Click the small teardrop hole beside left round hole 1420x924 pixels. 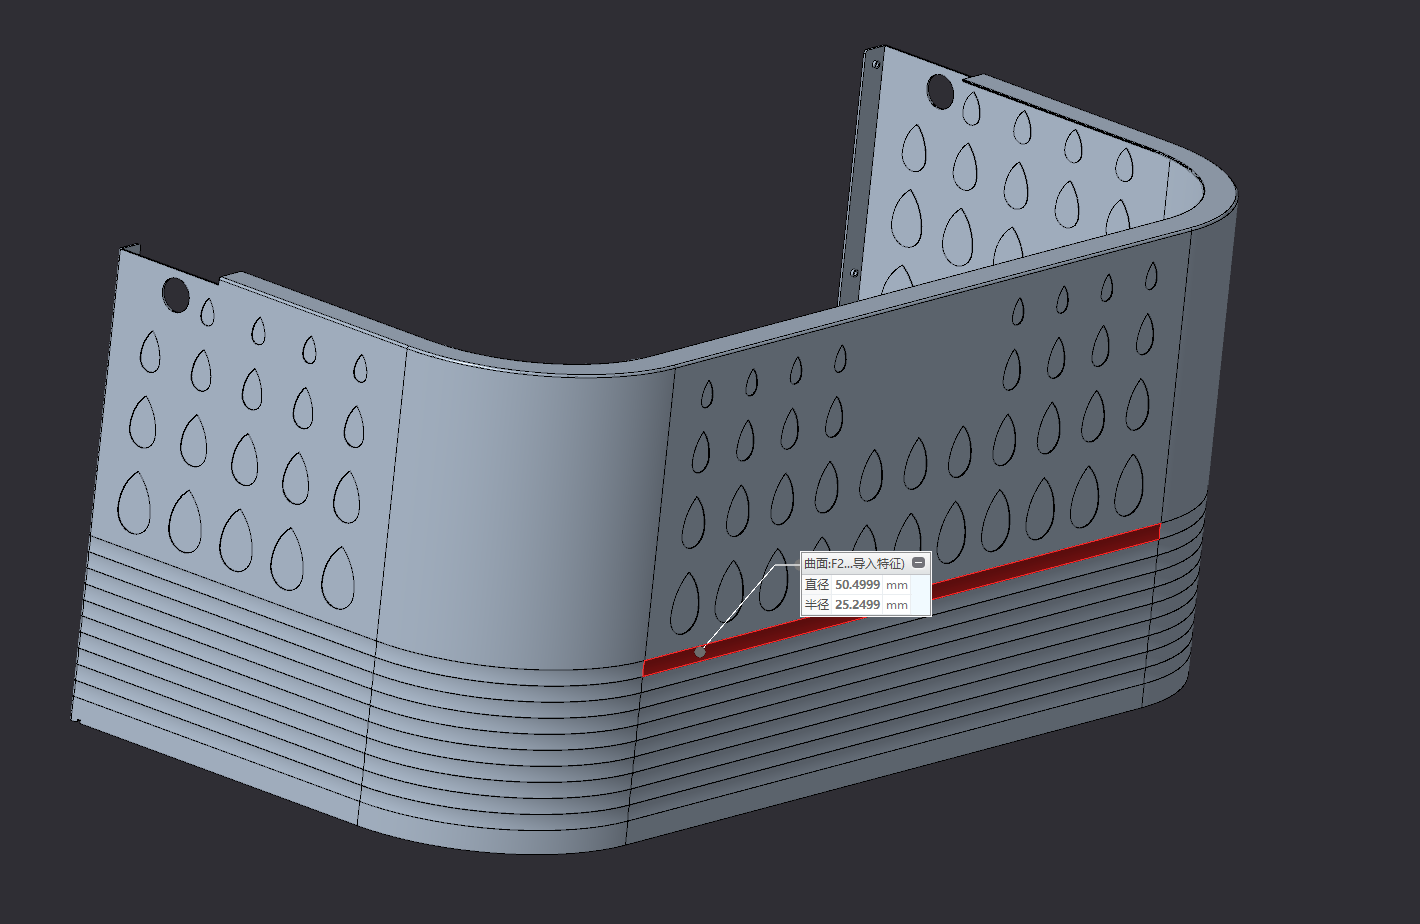coord(207,312)
